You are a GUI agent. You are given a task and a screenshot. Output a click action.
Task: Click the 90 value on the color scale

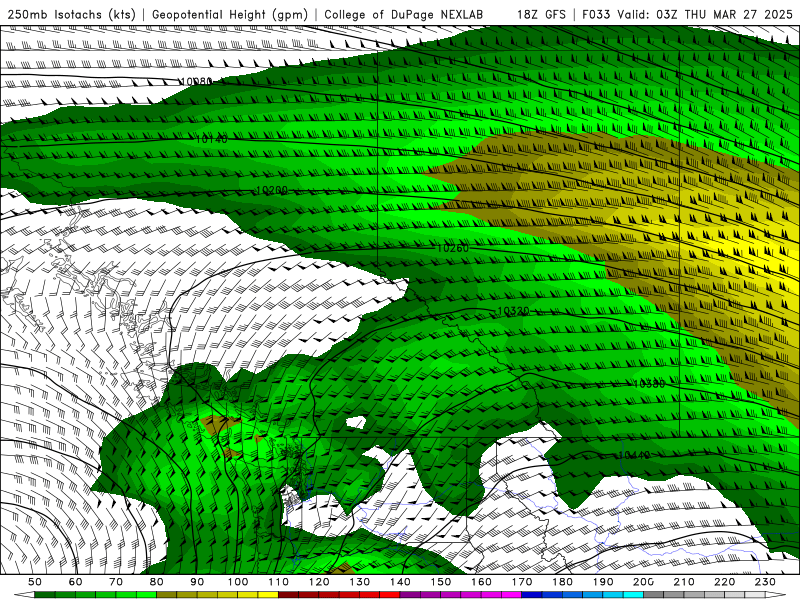pos(197,582)
